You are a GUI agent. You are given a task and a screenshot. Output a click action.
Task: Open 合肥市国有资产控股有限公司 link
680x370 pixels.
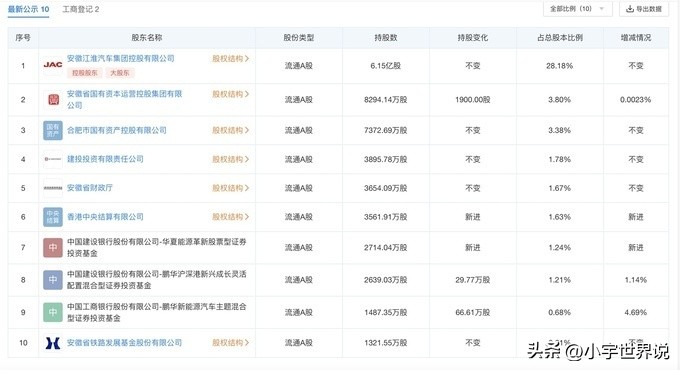point(117,130)
